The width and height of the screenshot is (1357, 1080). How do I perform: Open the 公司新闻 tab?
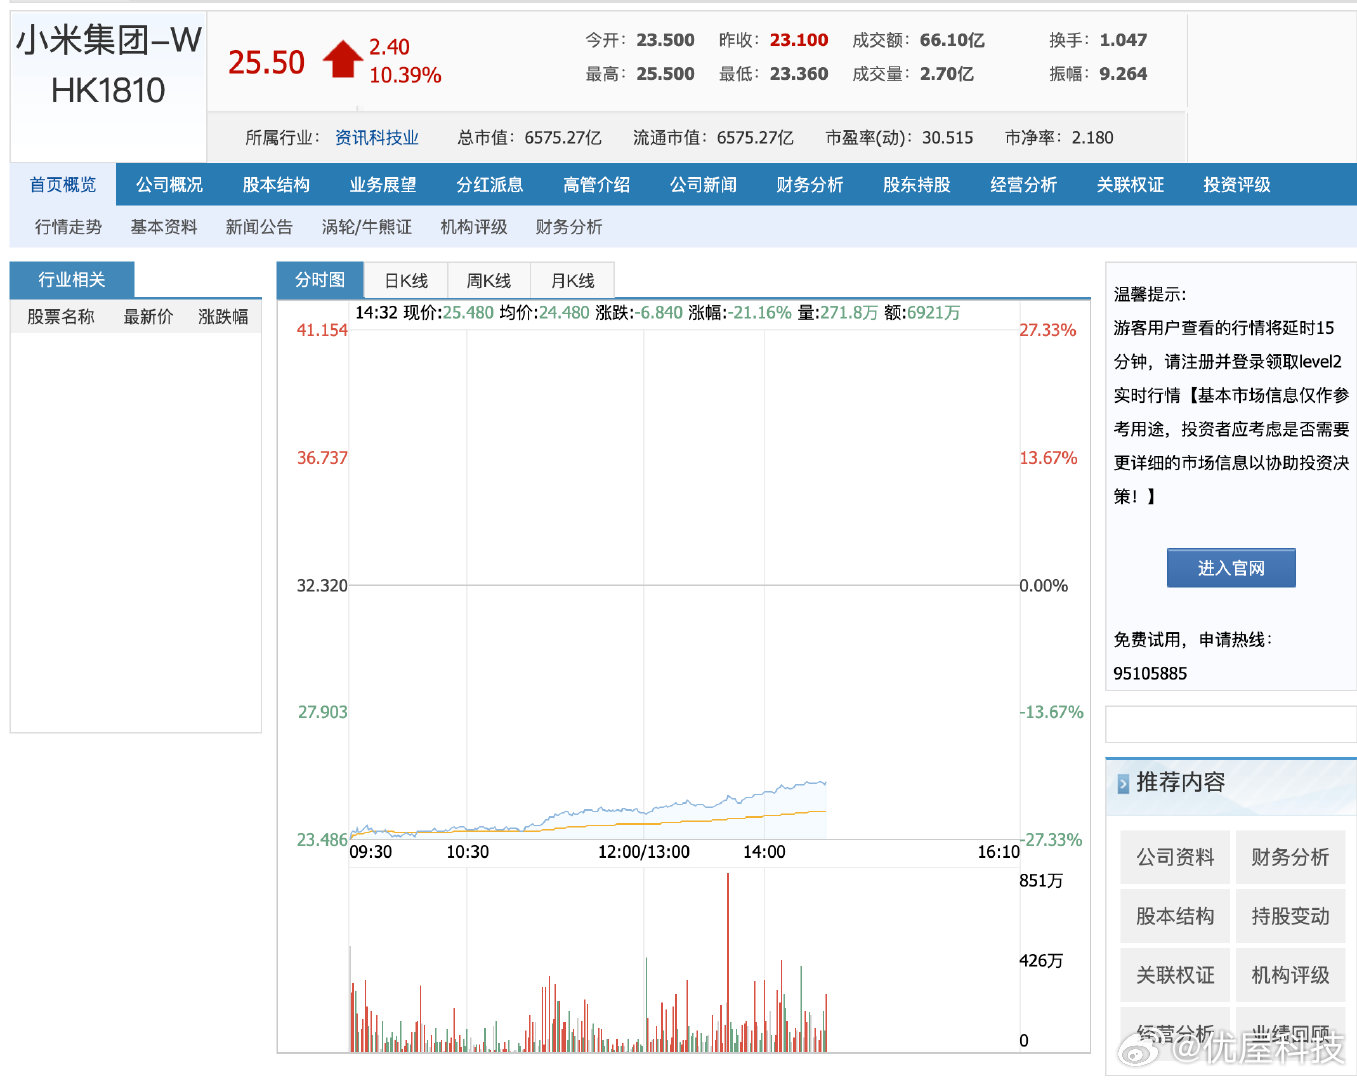point(704,185)
